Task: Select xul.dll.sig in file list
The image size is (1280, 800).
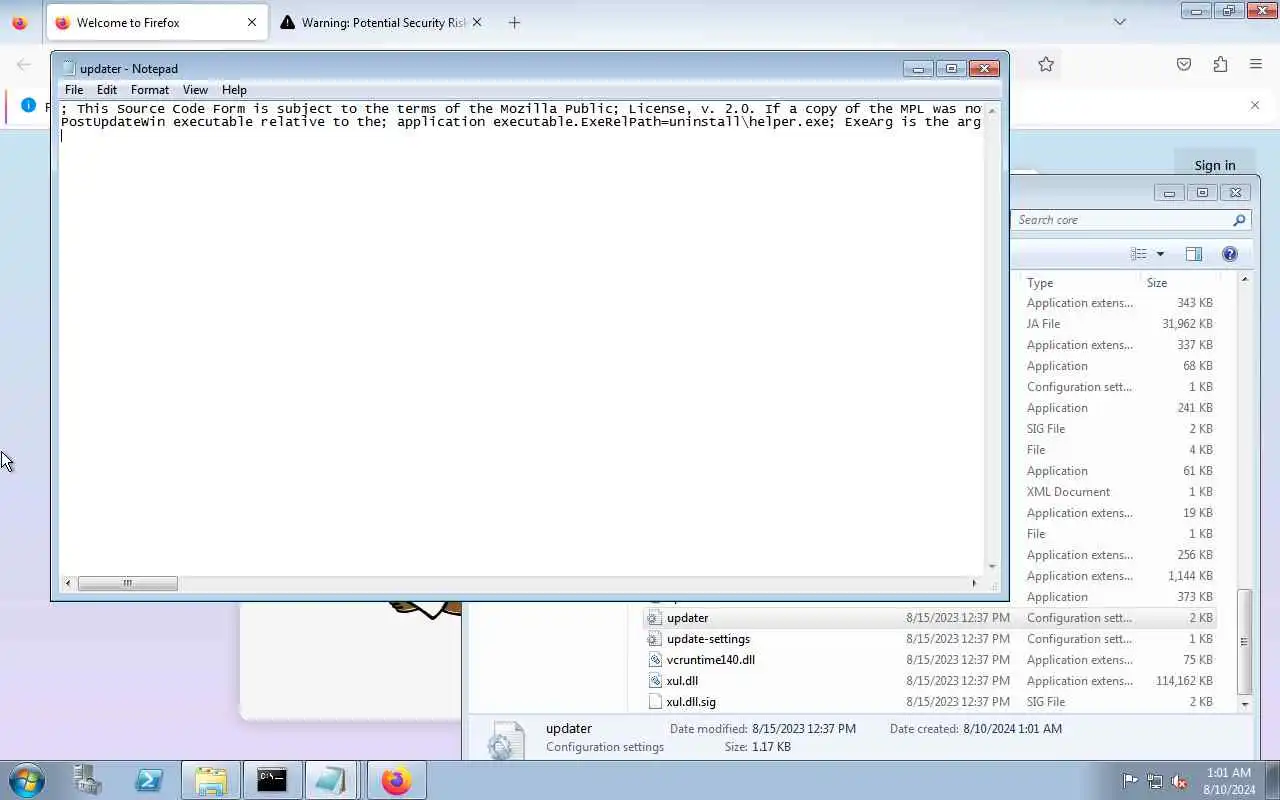Action: [930, 702]
